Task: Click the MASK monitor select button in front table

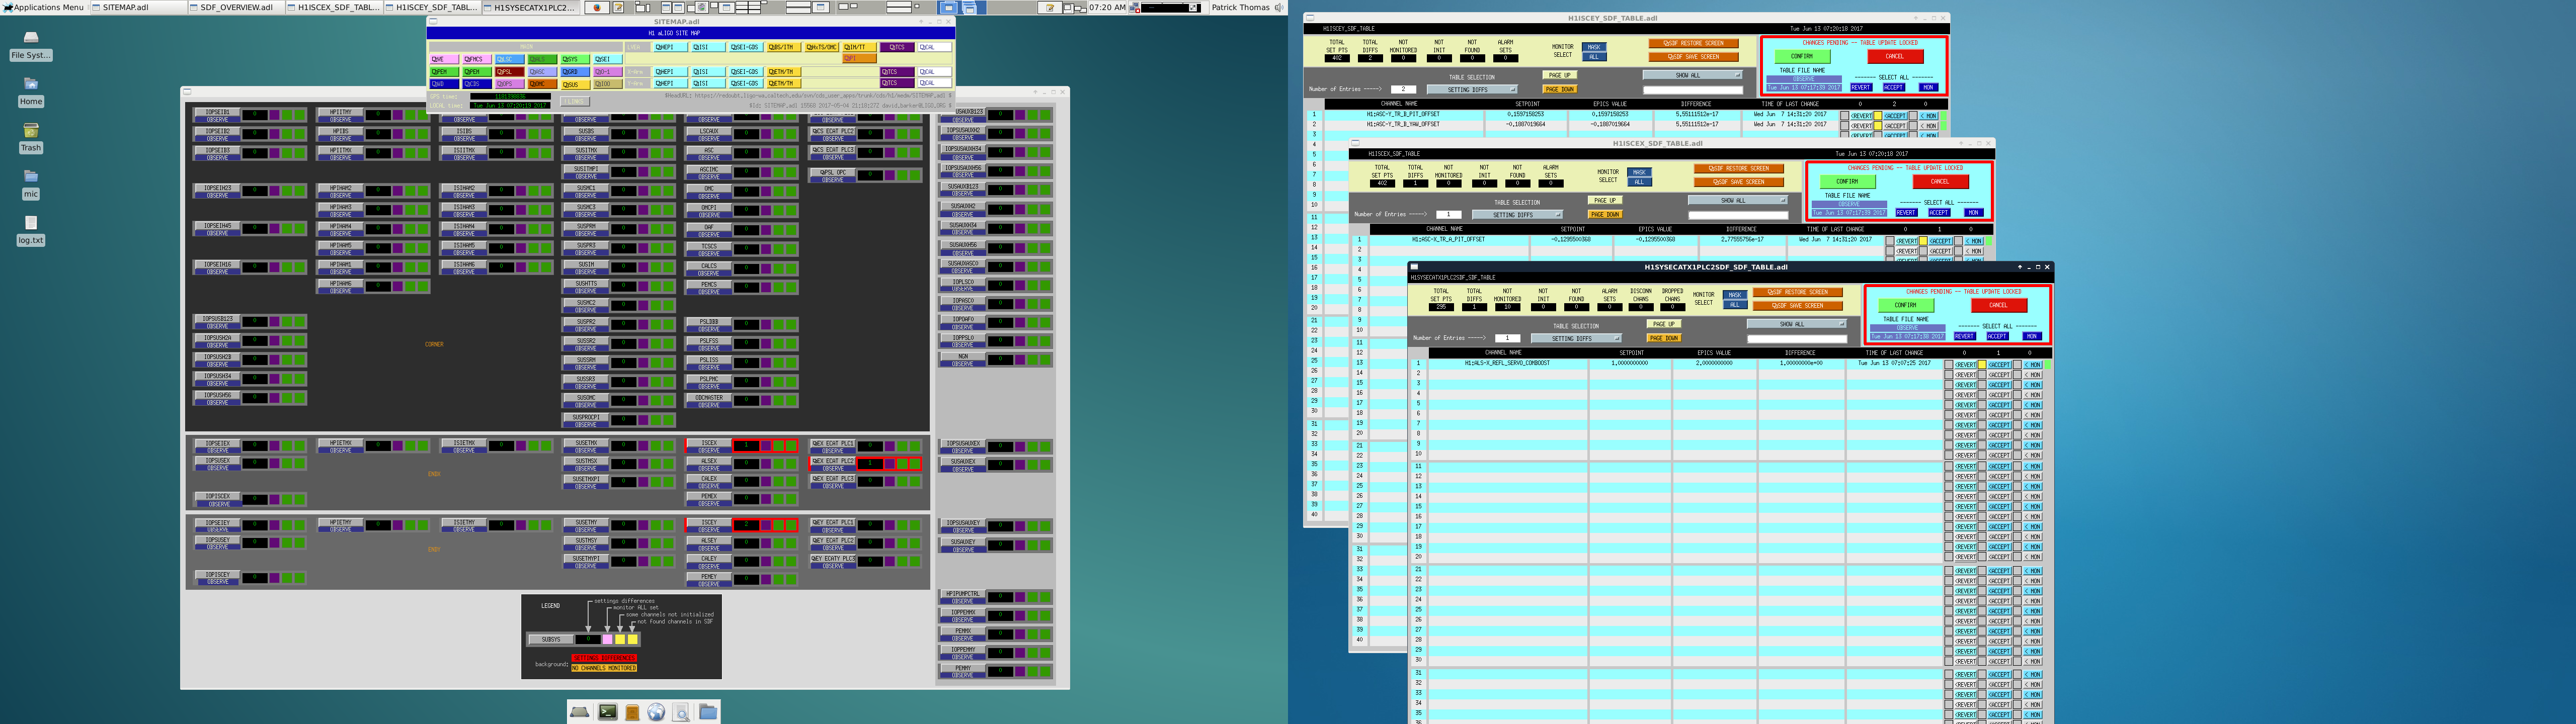Action: point(1734,295)
